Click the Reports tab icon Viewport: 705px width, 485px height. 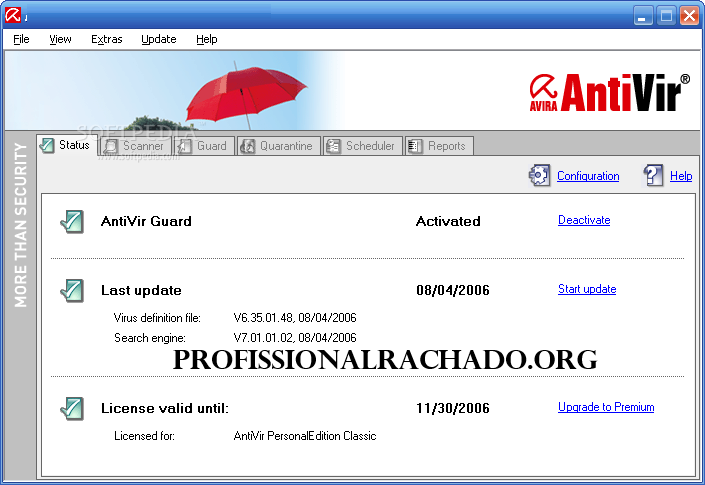click(x=415, y=146)
